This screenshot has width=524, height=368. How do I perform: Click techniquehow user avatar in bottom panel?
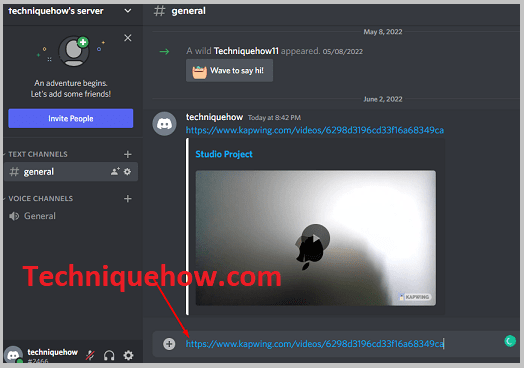13,355
